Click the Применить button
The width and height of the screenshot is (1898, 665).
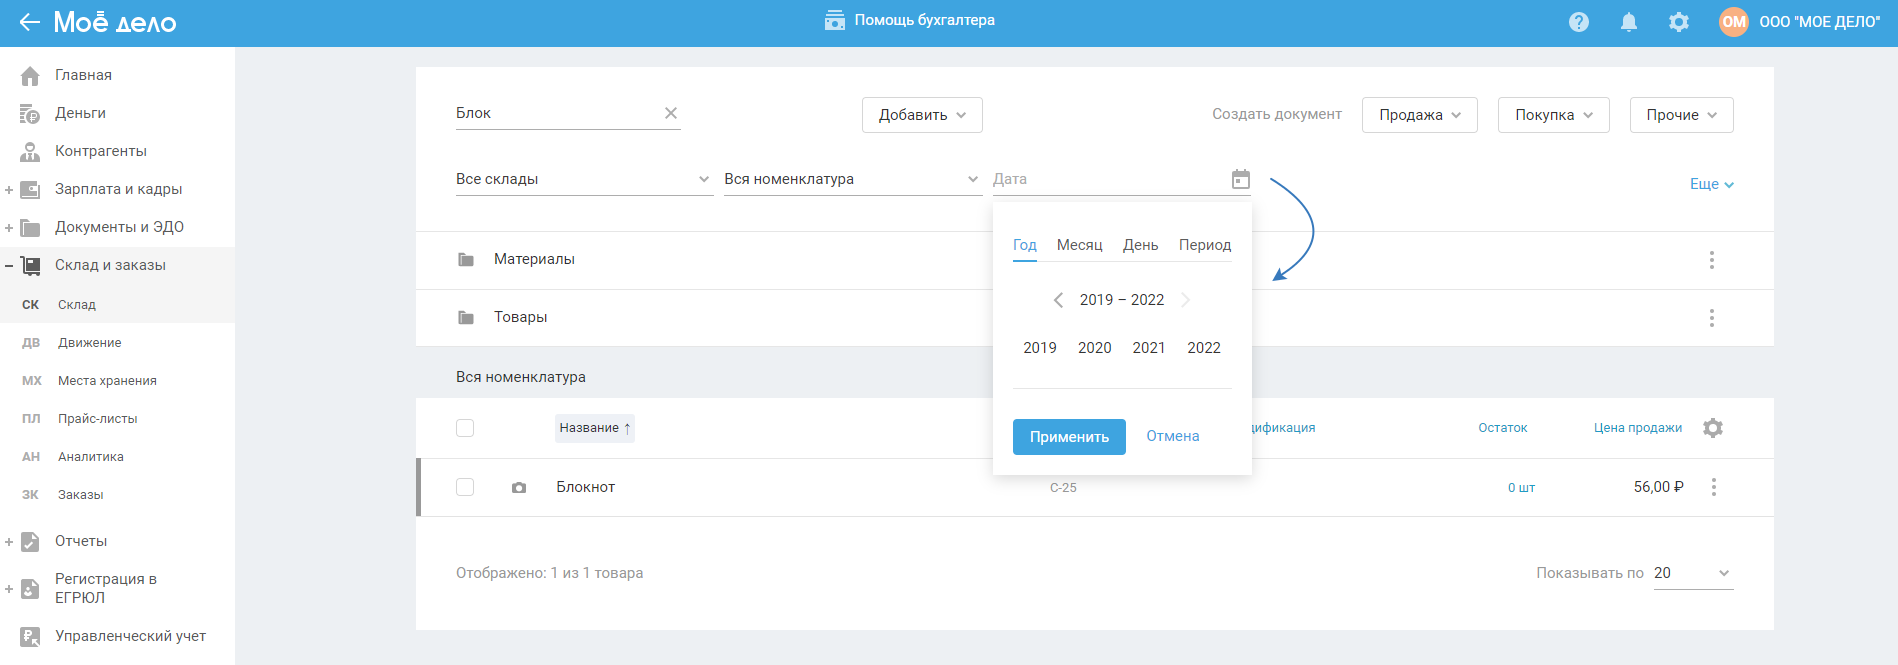(x=1069, y=437)
